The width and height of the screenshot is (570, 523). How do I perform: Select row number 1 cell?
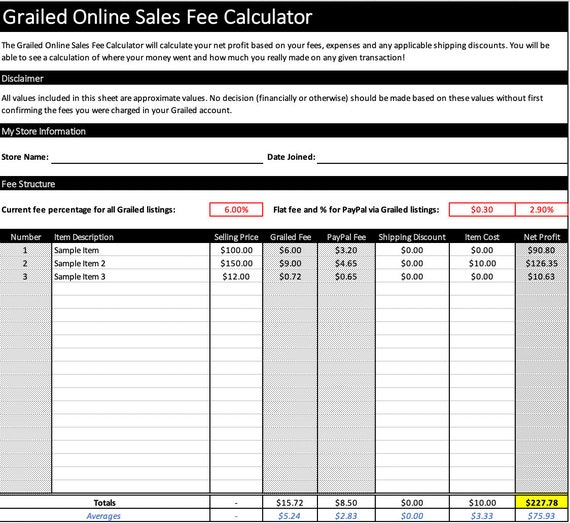point(25,250)
